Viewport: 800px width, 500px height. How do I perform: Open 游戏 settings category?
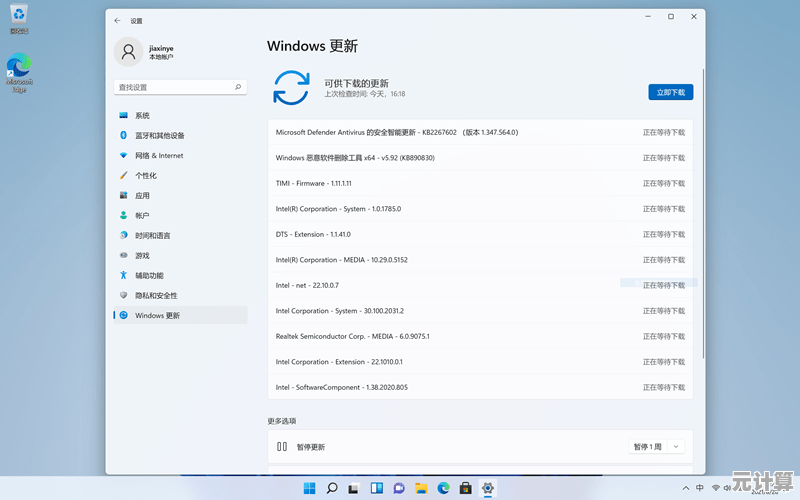[180, 255]
